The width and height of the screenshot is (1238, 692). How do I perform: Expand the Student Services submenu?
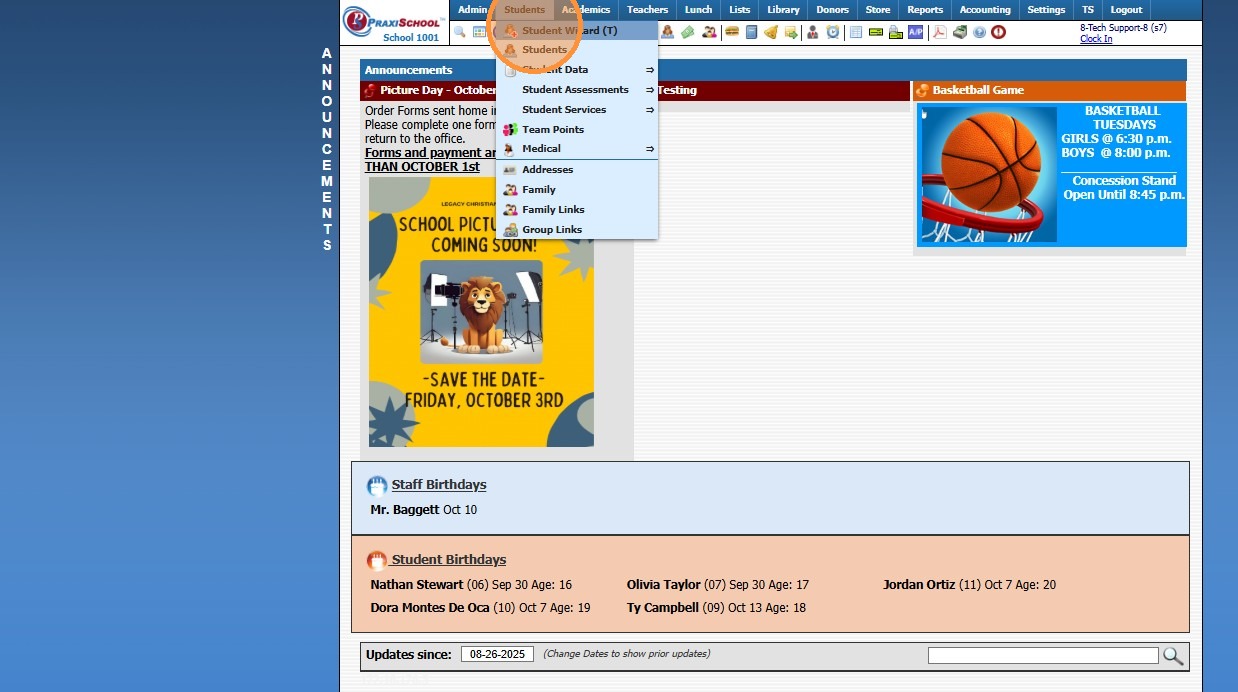click(x=577, y=109)
